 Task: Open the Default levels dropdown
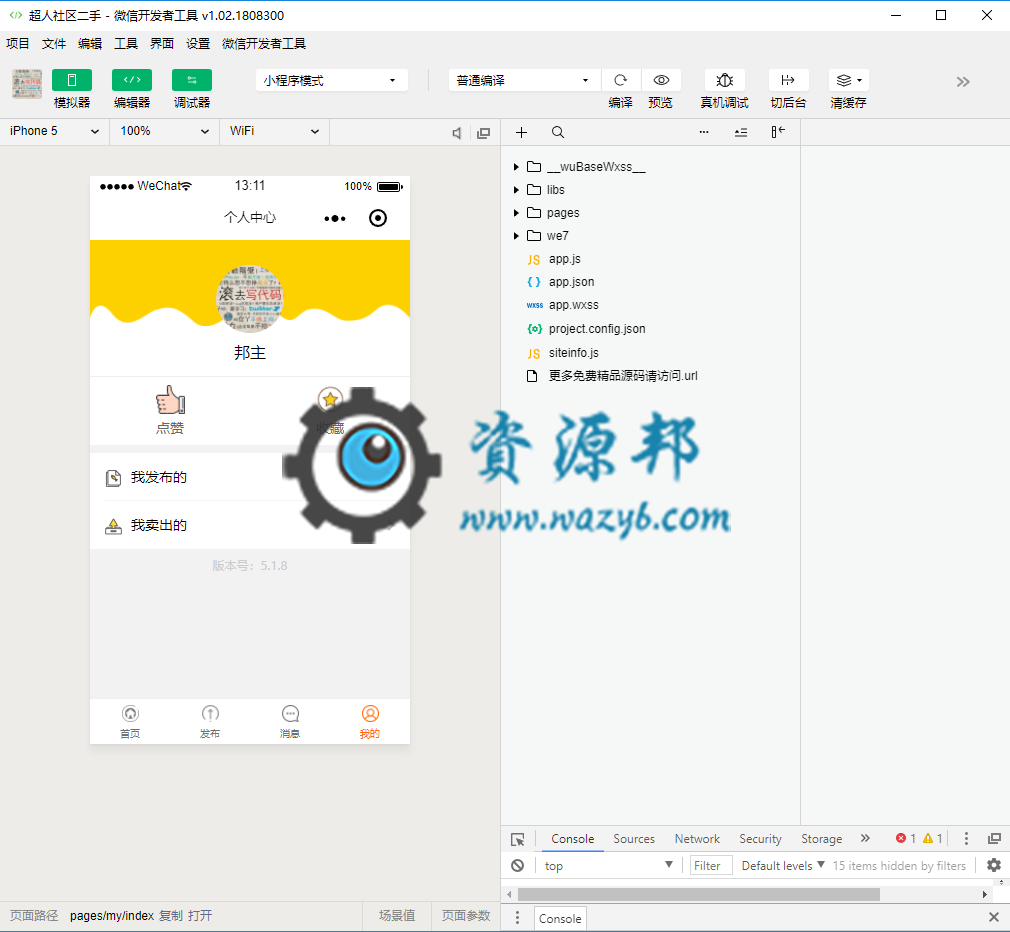(x=783, y=866)
